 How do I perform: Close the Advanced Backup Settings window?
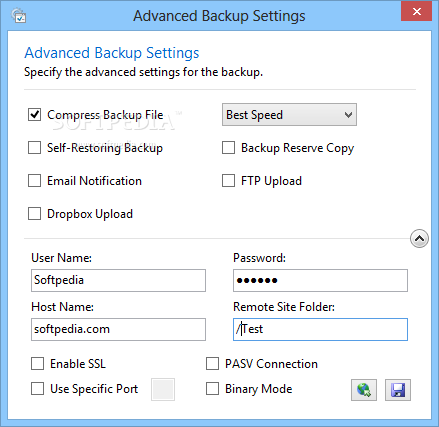pos(417,12)
